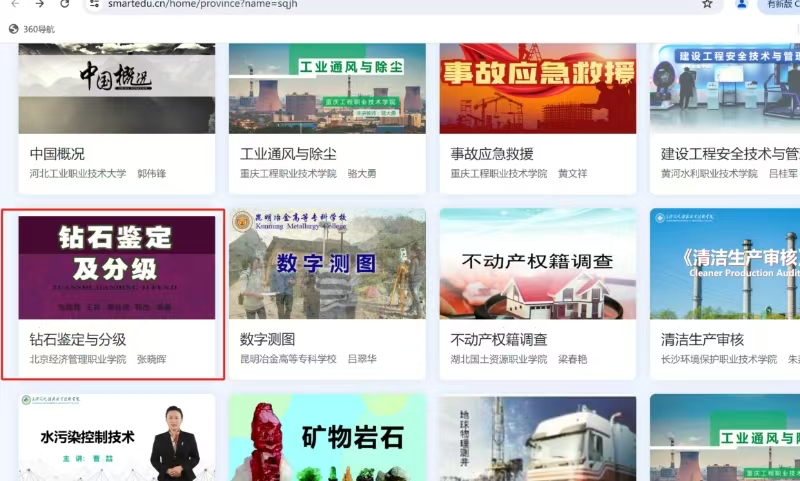Open the 工业通风与除尘 thumbnail in the first row
This screenshot has height=481, width=800.
click(327, 88)
